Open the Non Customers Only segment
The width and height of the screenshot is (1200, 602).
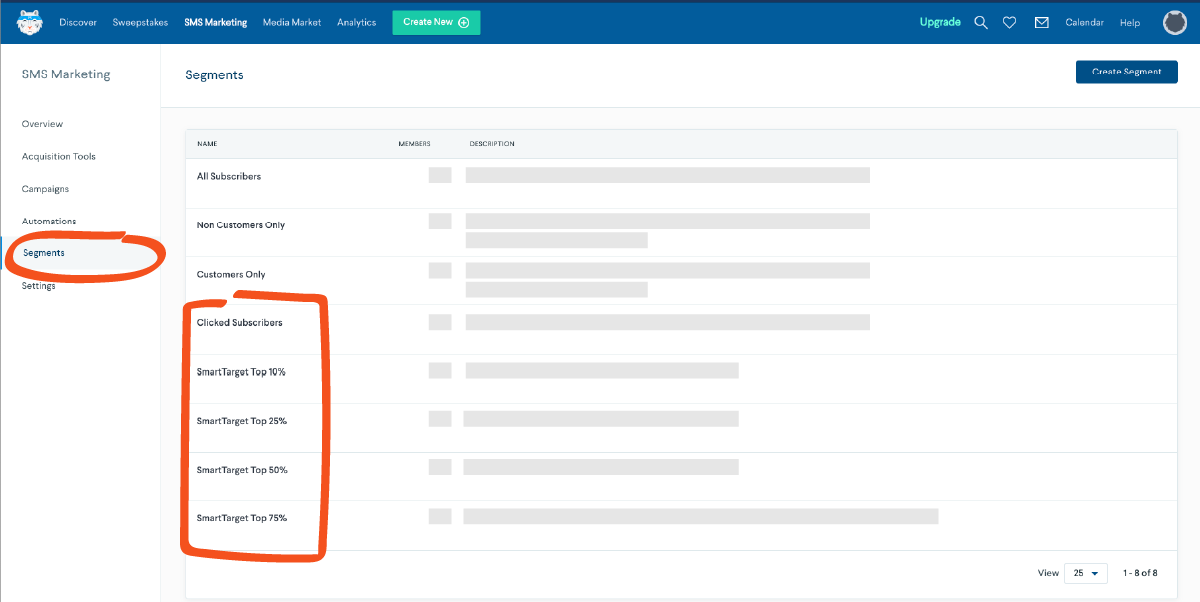241,225
